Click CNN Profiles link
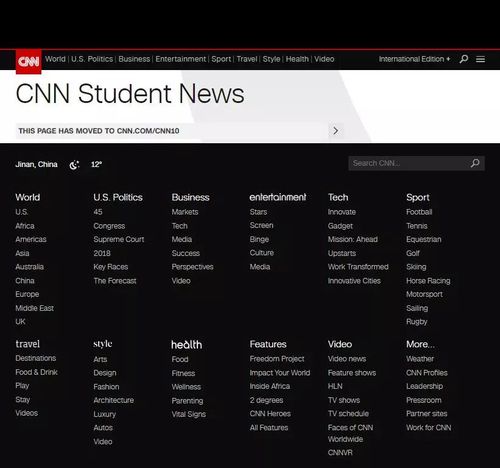This screenshot has width=500, height=468. (427, 373)
